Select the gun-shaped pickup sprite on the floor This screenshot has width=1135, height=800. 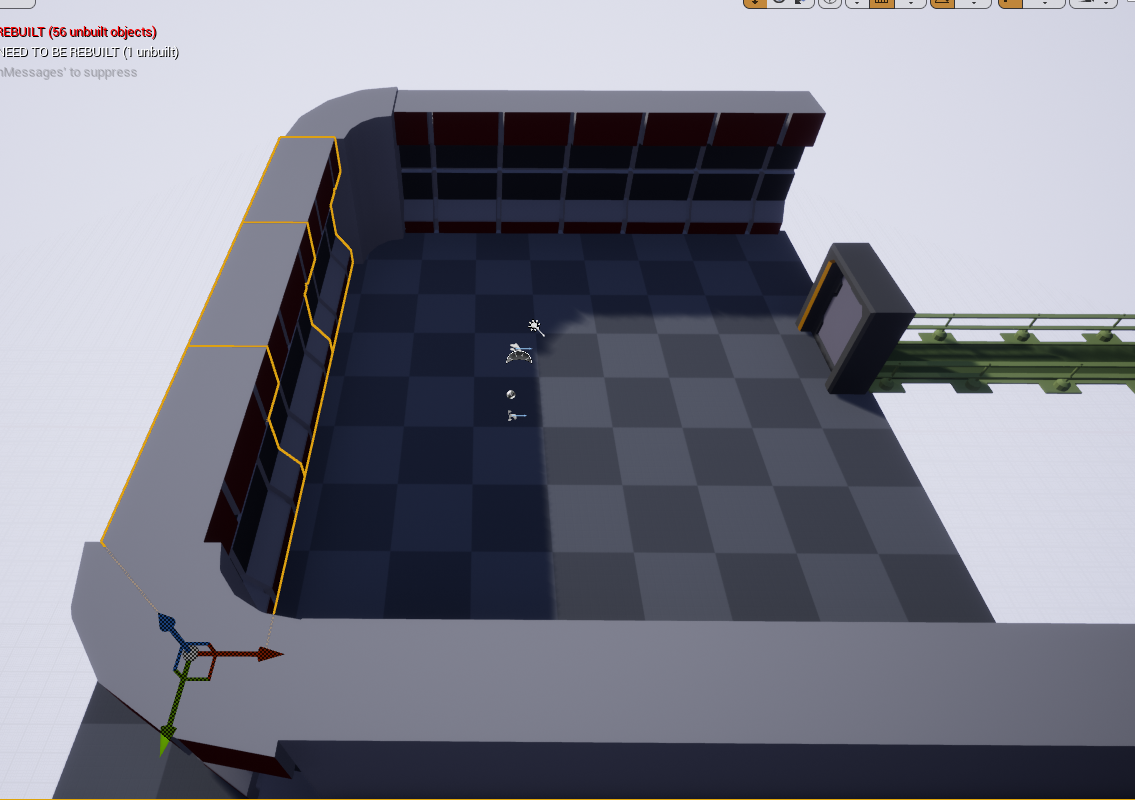515,413
